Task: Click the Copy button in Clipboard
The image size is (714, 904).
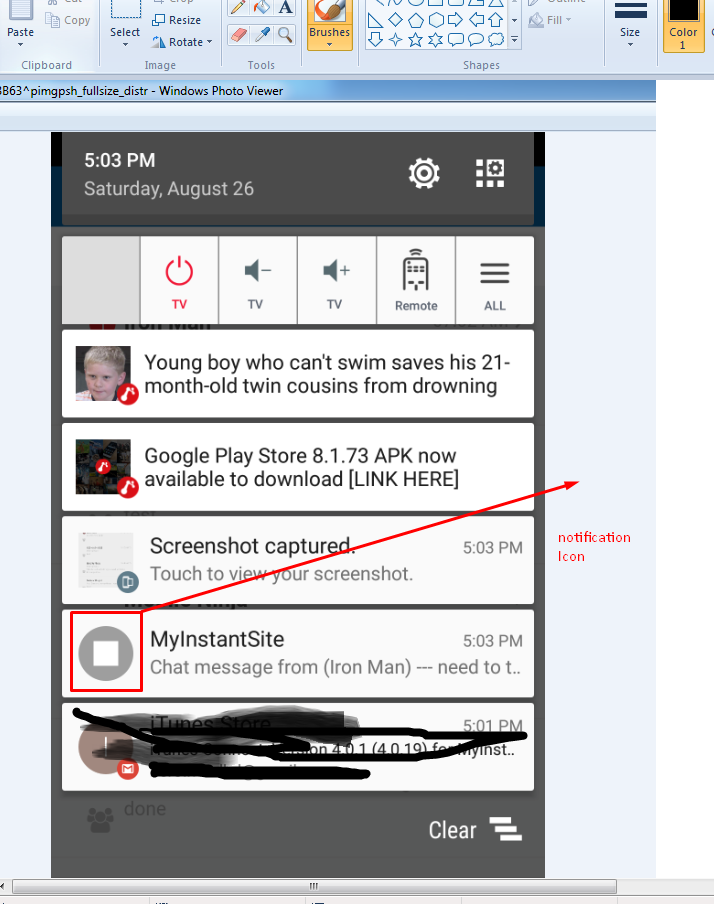Action: [x=69, y=20]
